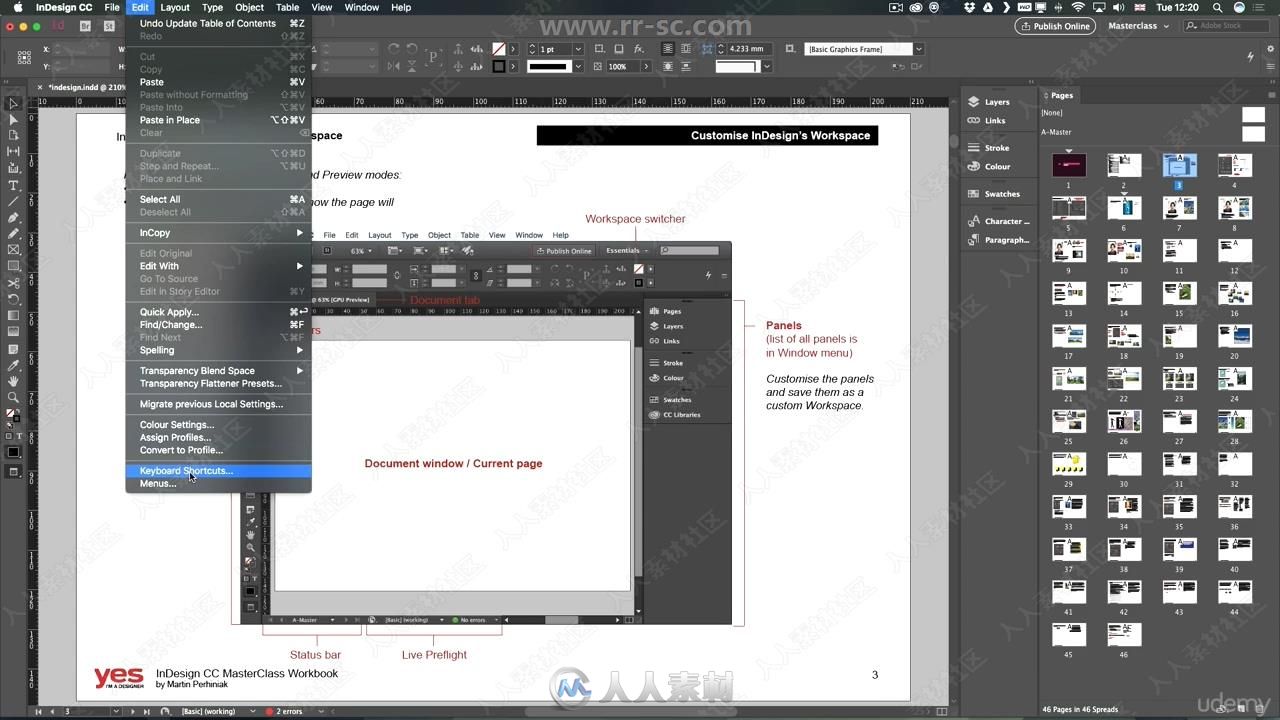Image resolution: width=1280 pixels, height=720 pixels.
Task: Open corner options shape dropdown
Action: tap(767, 67)
